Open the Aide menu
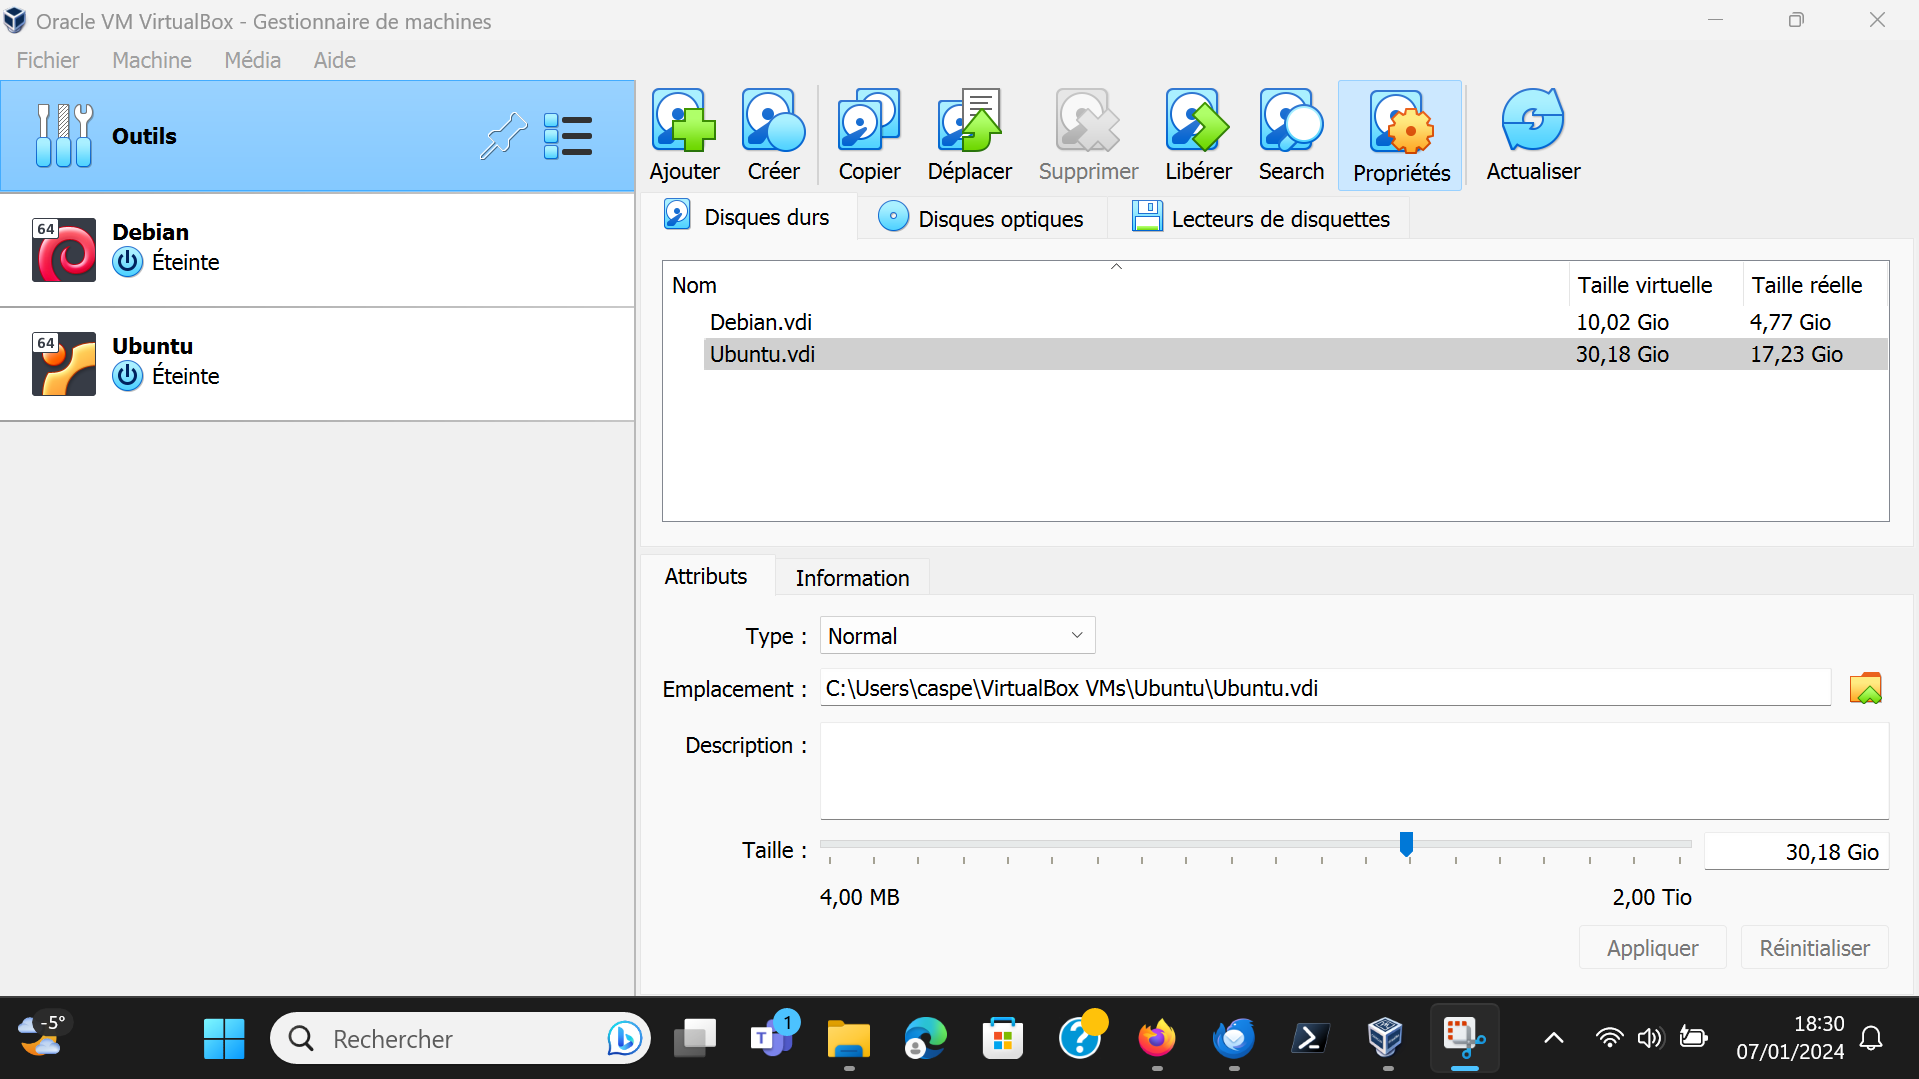This screenshot has height=1079, width=1919. (335, 60)
